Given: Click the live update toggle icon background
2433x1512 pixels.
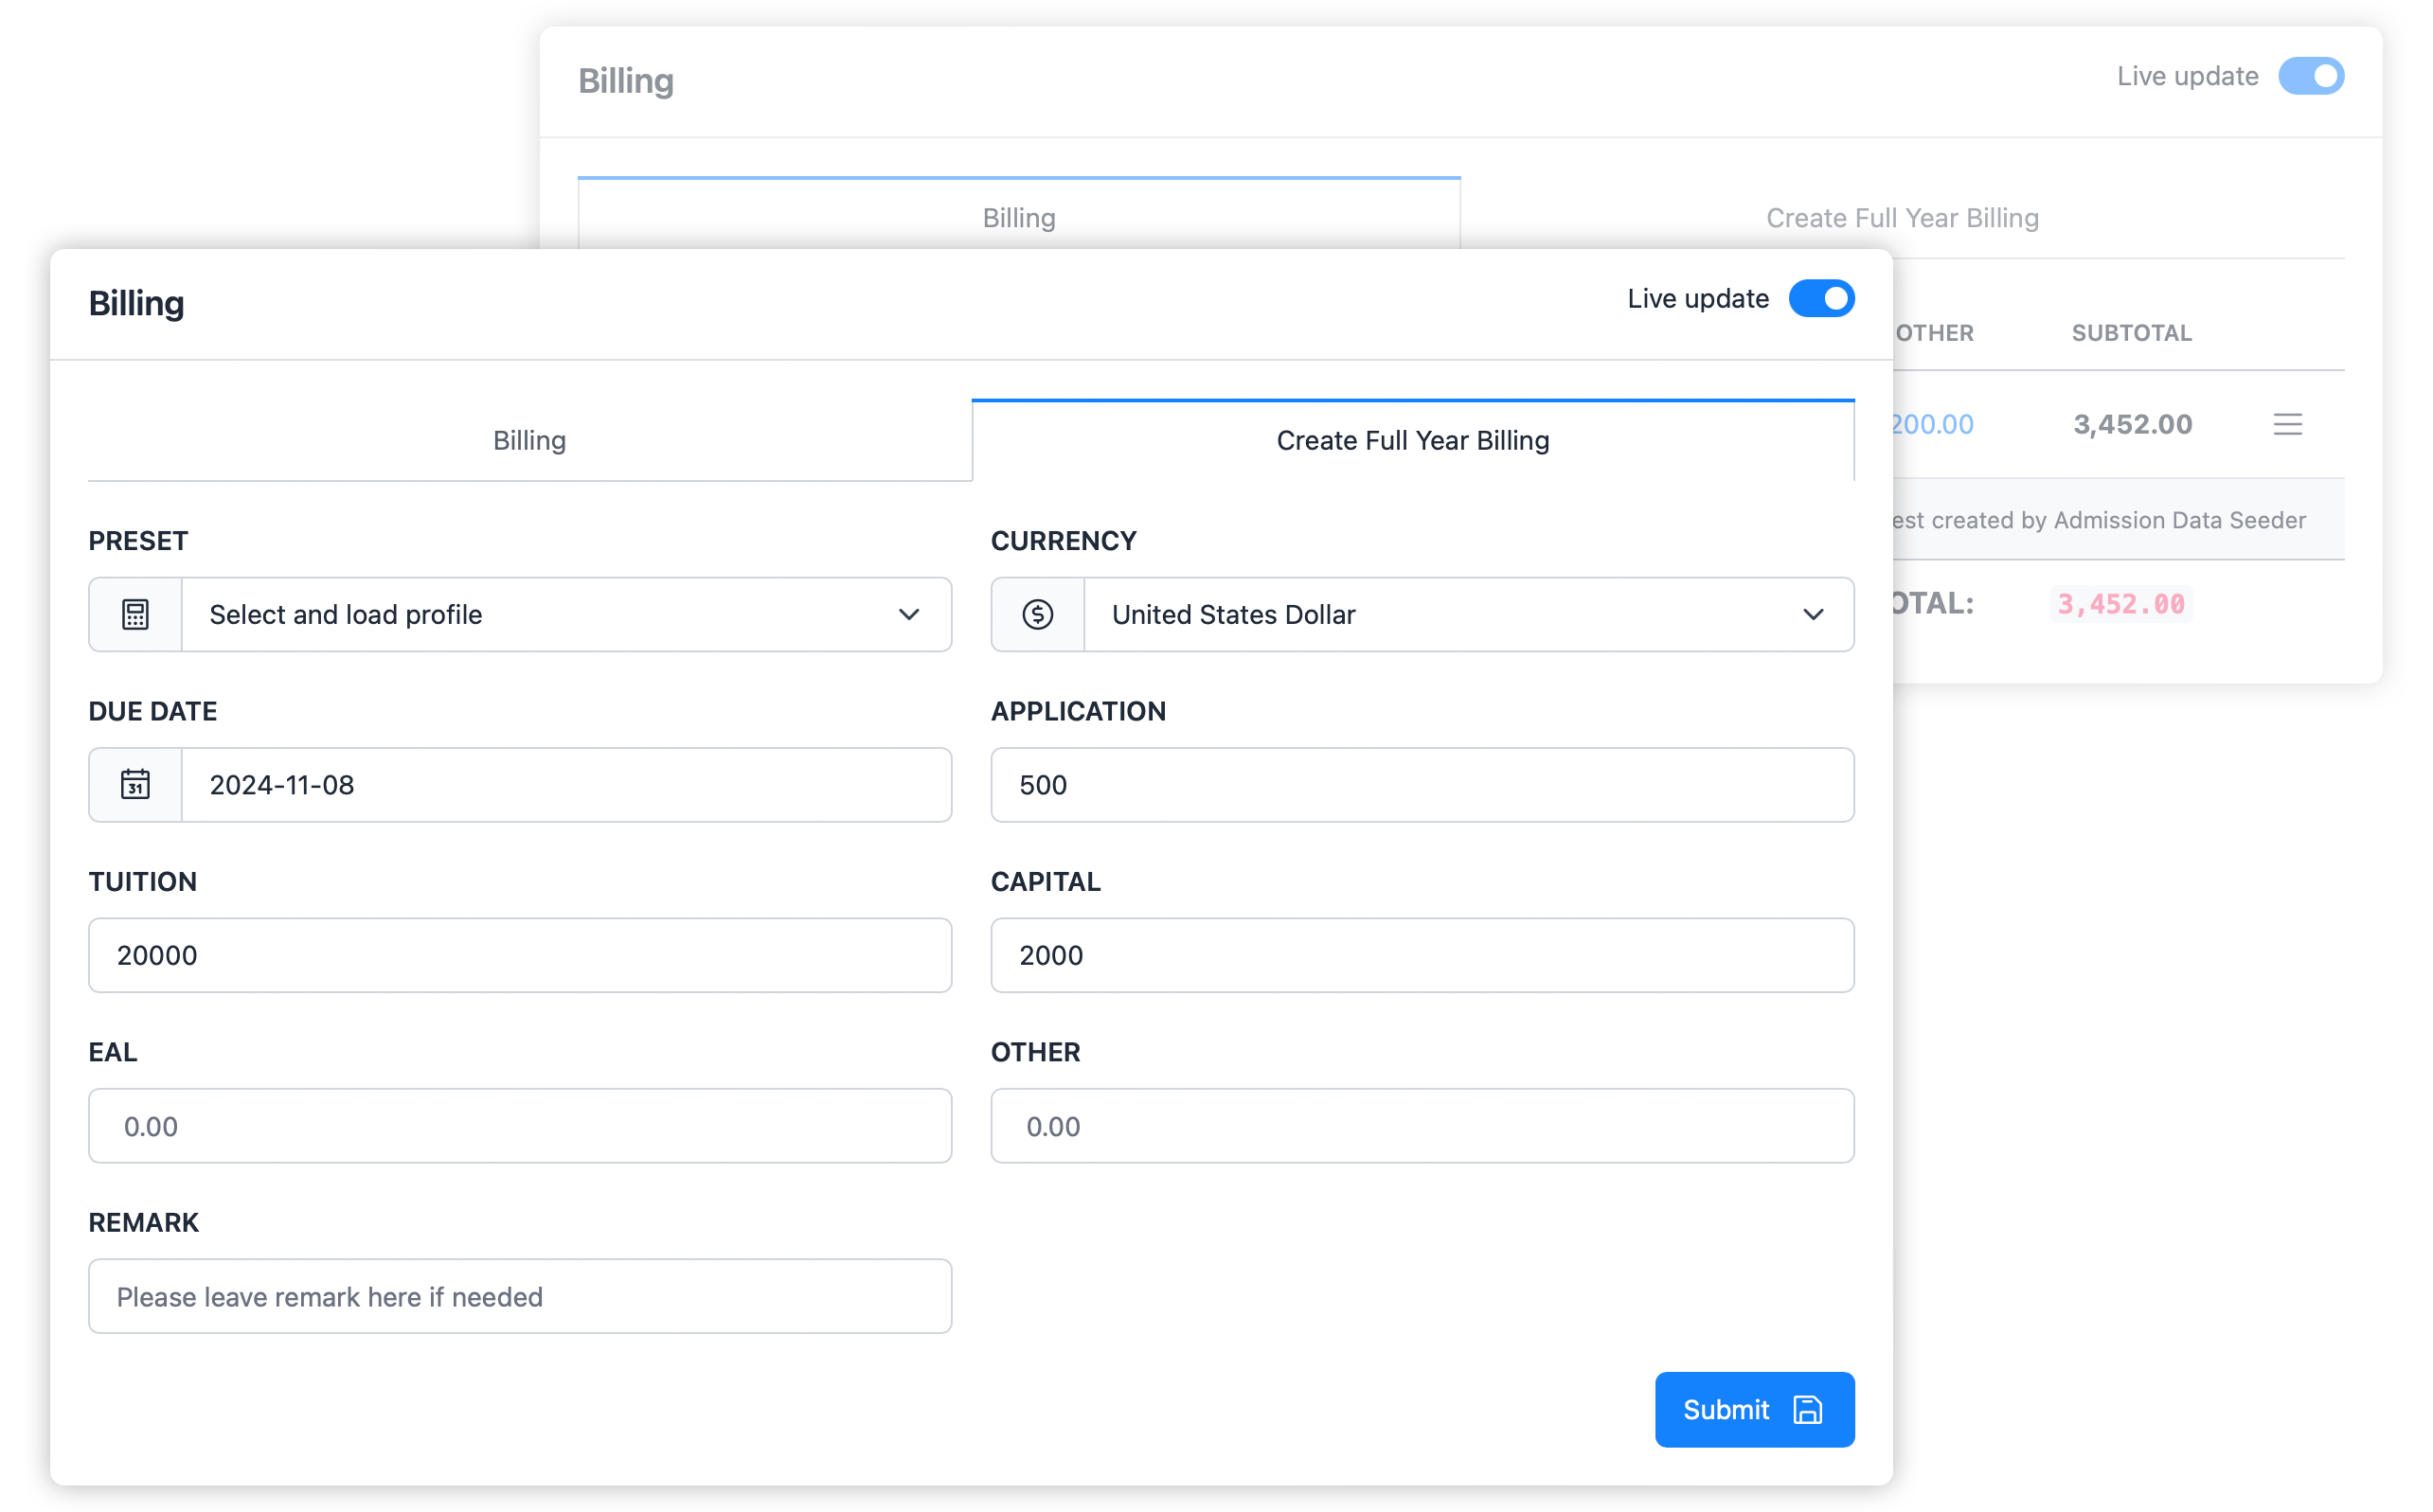Looking at the screenshot, I should click(1822, 298).
